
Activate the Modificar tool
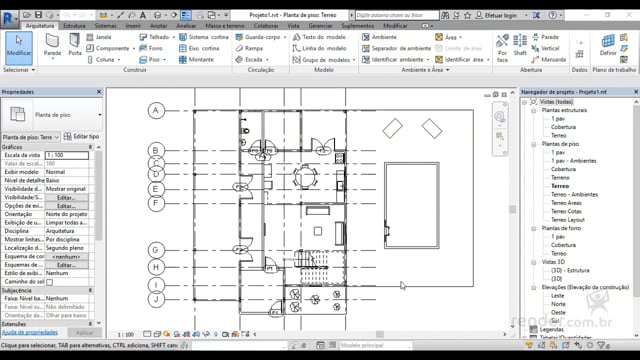pos(18,46)
